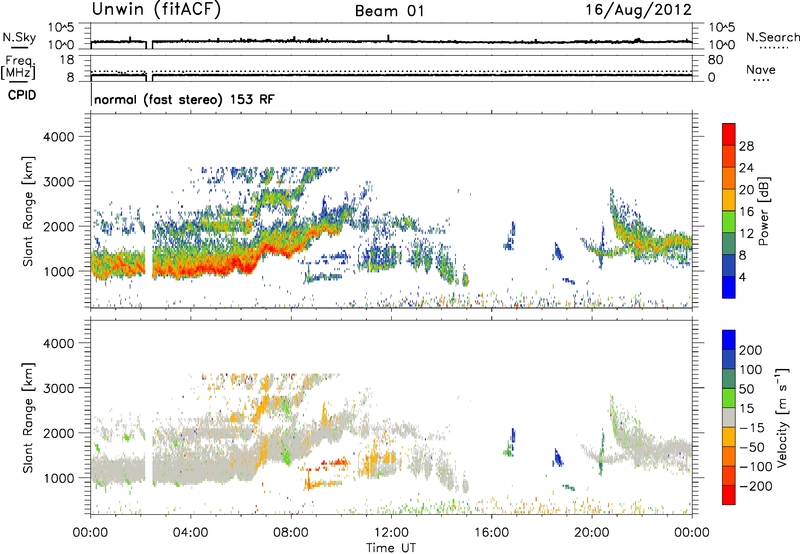Select the gray segment of Velocity colorbar

(x=729, y=417)
